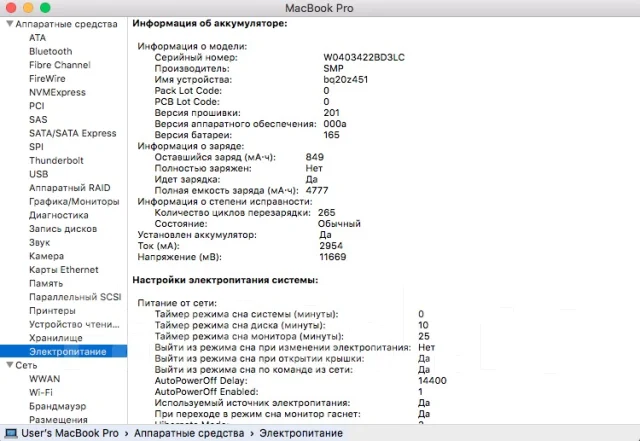
Task: Select FireWire in the sidebar
Action: (x=47, y=78)
